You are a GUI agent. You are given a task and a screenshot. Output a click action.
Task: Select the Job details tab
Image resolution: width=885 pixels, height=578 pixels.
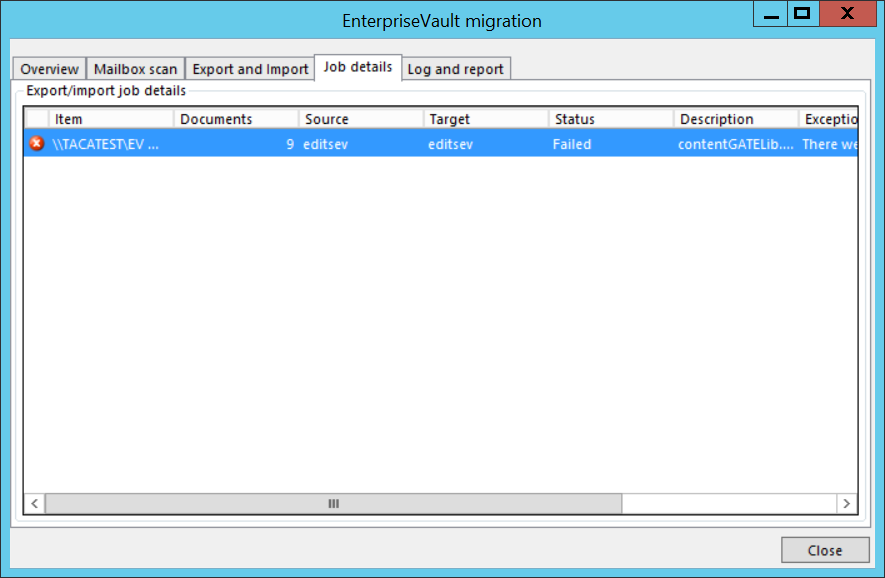[x=358, y=67]
